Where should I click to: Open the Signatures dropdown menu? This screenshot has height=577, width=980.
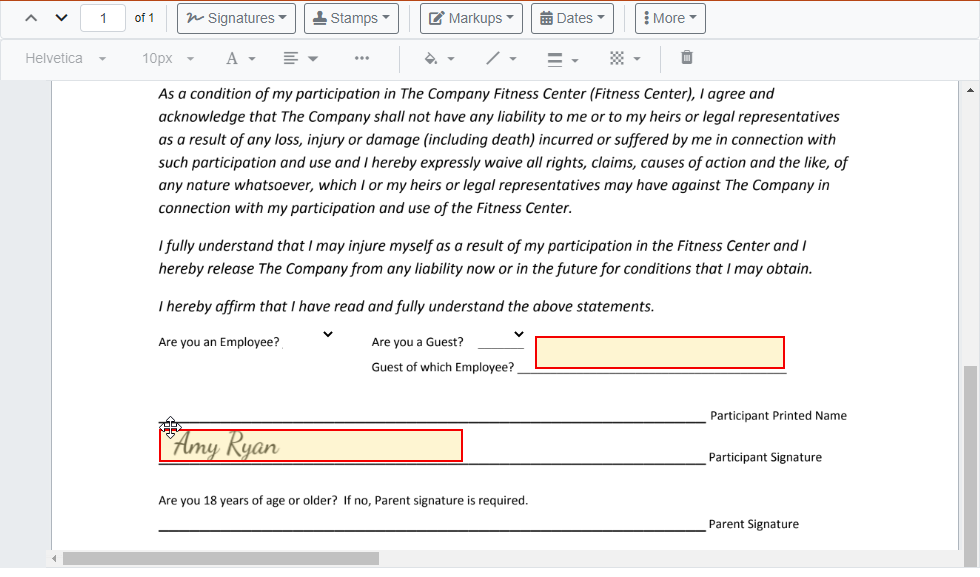[236, 18]
